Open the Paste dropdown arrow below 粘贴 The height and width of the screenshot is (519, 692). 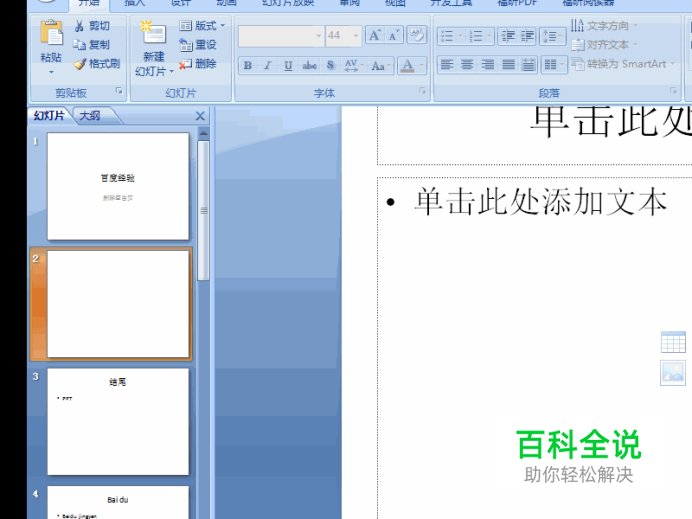51,72
